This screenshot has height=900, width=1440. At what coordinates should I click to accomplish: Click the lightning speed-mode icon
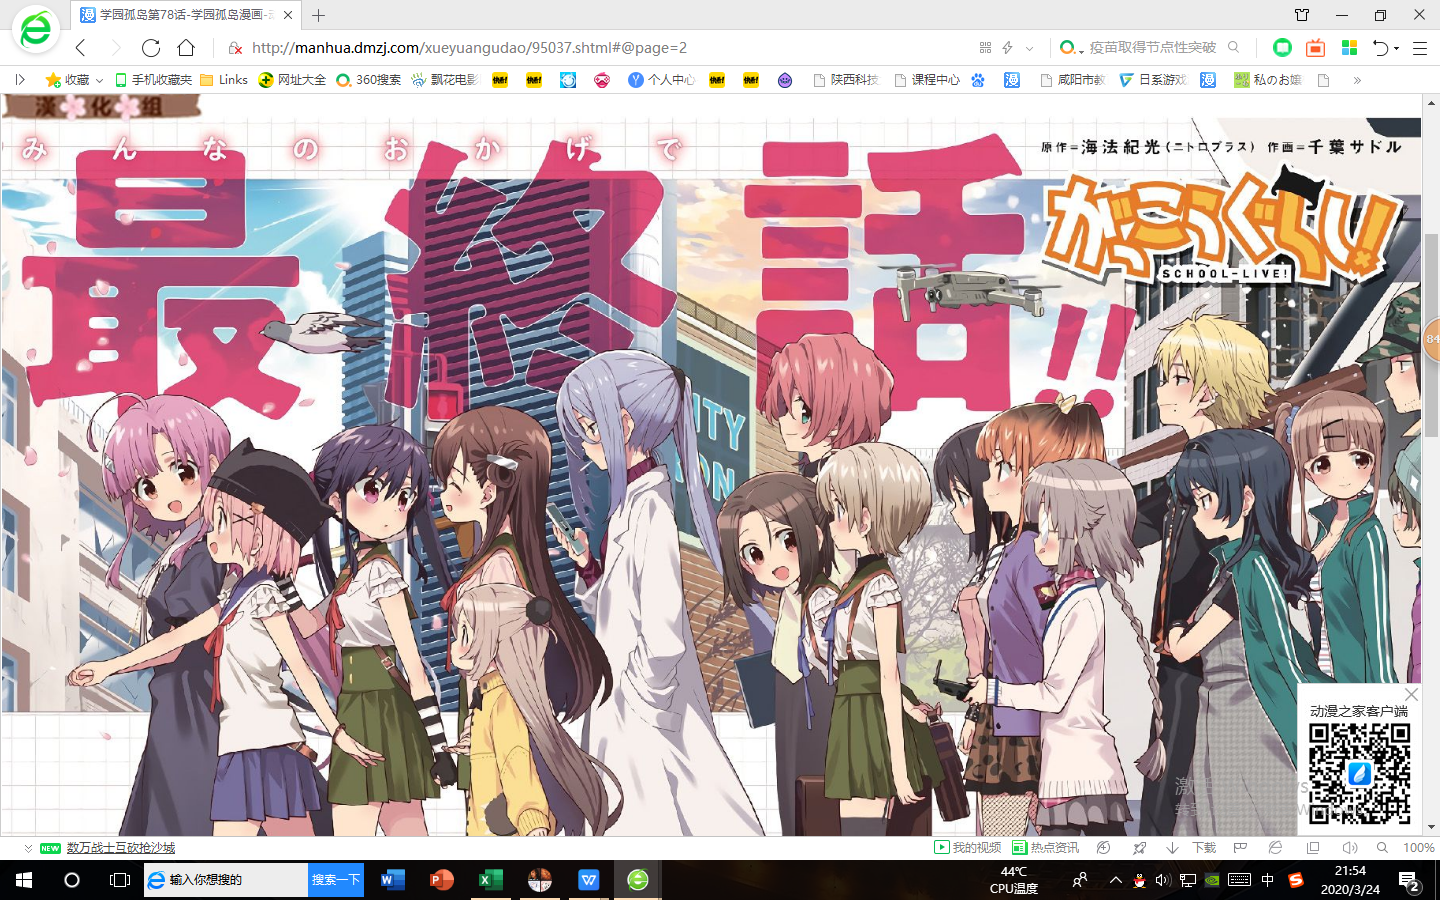1007,48
